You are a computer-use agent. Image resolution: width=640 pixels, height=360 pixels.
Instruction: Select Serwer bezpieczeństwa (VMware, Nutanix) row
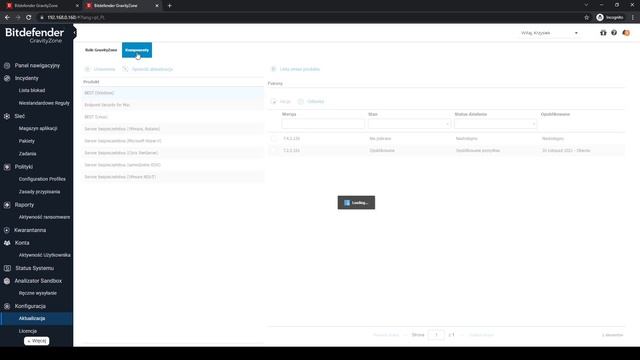click(173, 129)
